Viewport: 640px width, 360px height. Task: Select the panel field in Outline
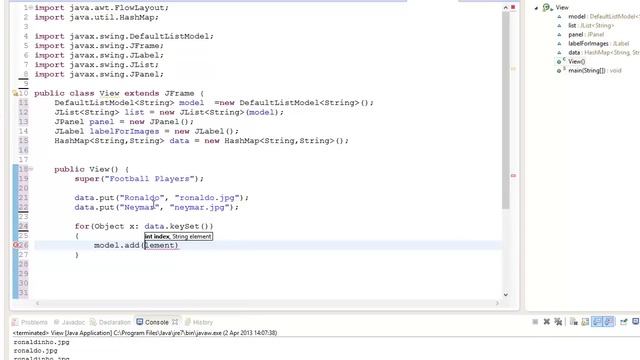586,34
